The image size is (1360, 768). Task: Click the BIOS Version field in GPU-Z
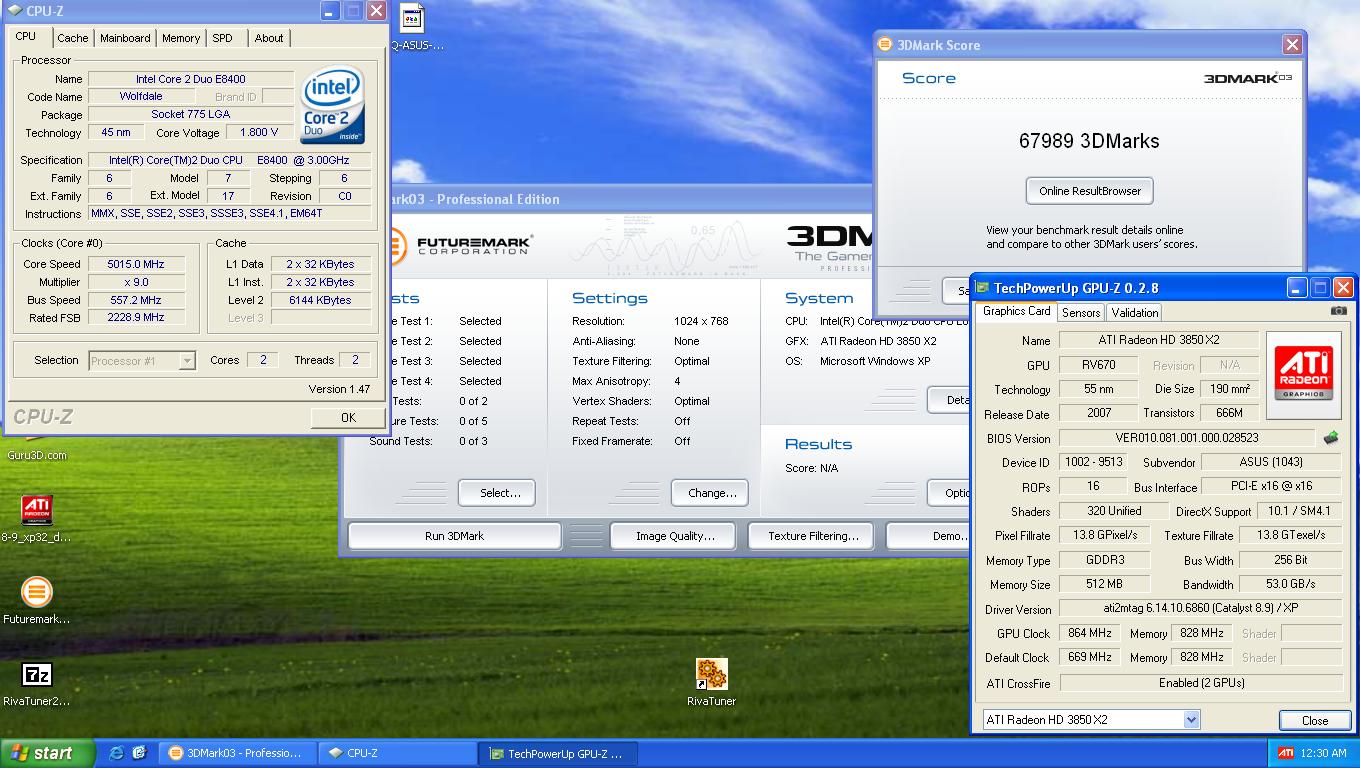pos(1186,438)
